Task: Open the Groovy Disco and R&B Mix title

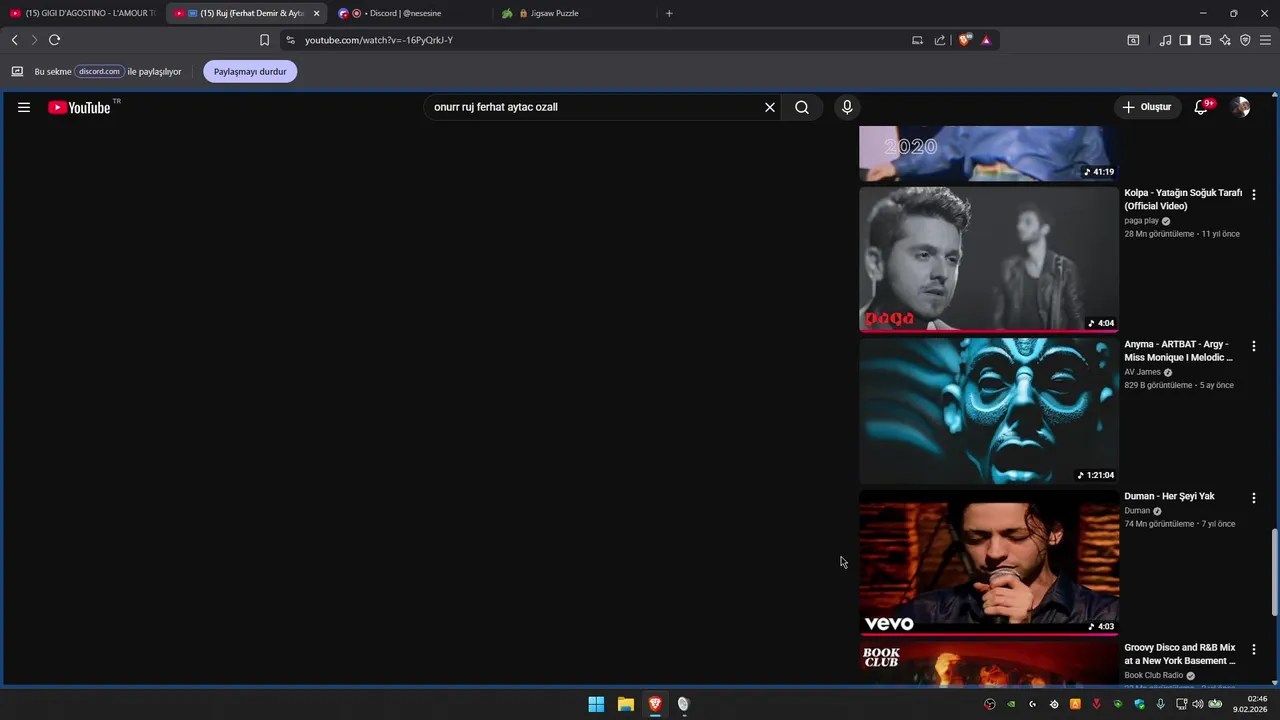Action: (x=1180, y=654)
